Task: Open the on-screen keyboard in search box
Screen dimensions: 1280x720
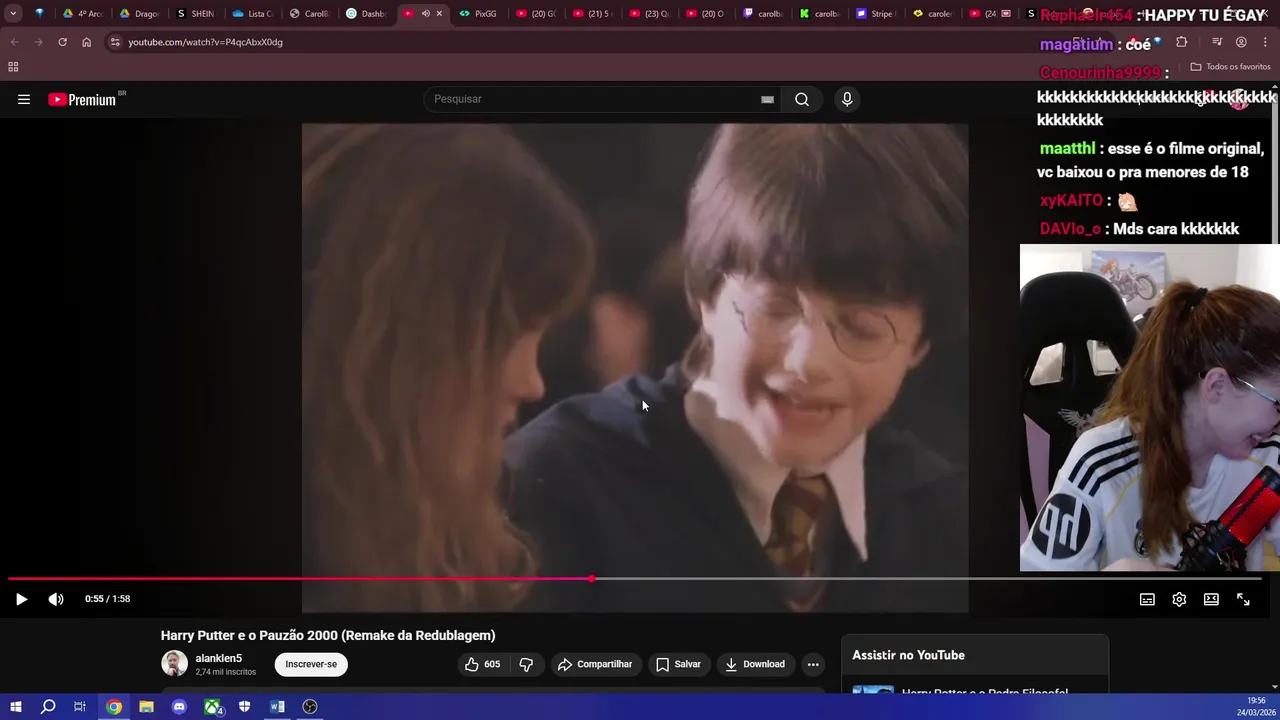Action: click(767, 99)
